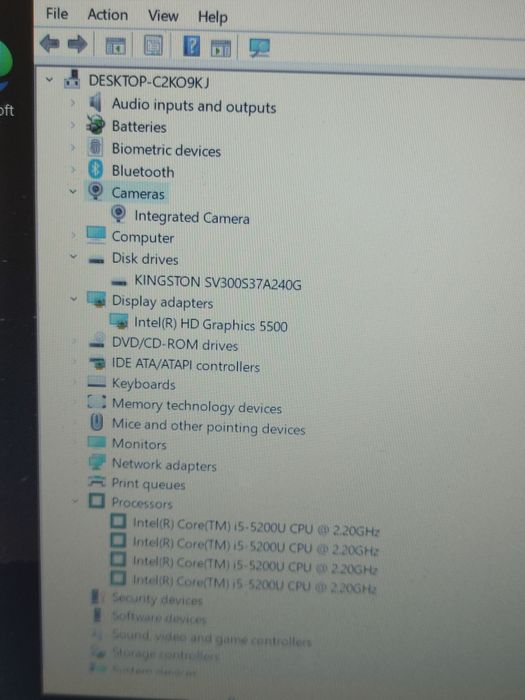
Task: Click the fingerprint Biometric devices icon
Action: (x=96, y=146)
